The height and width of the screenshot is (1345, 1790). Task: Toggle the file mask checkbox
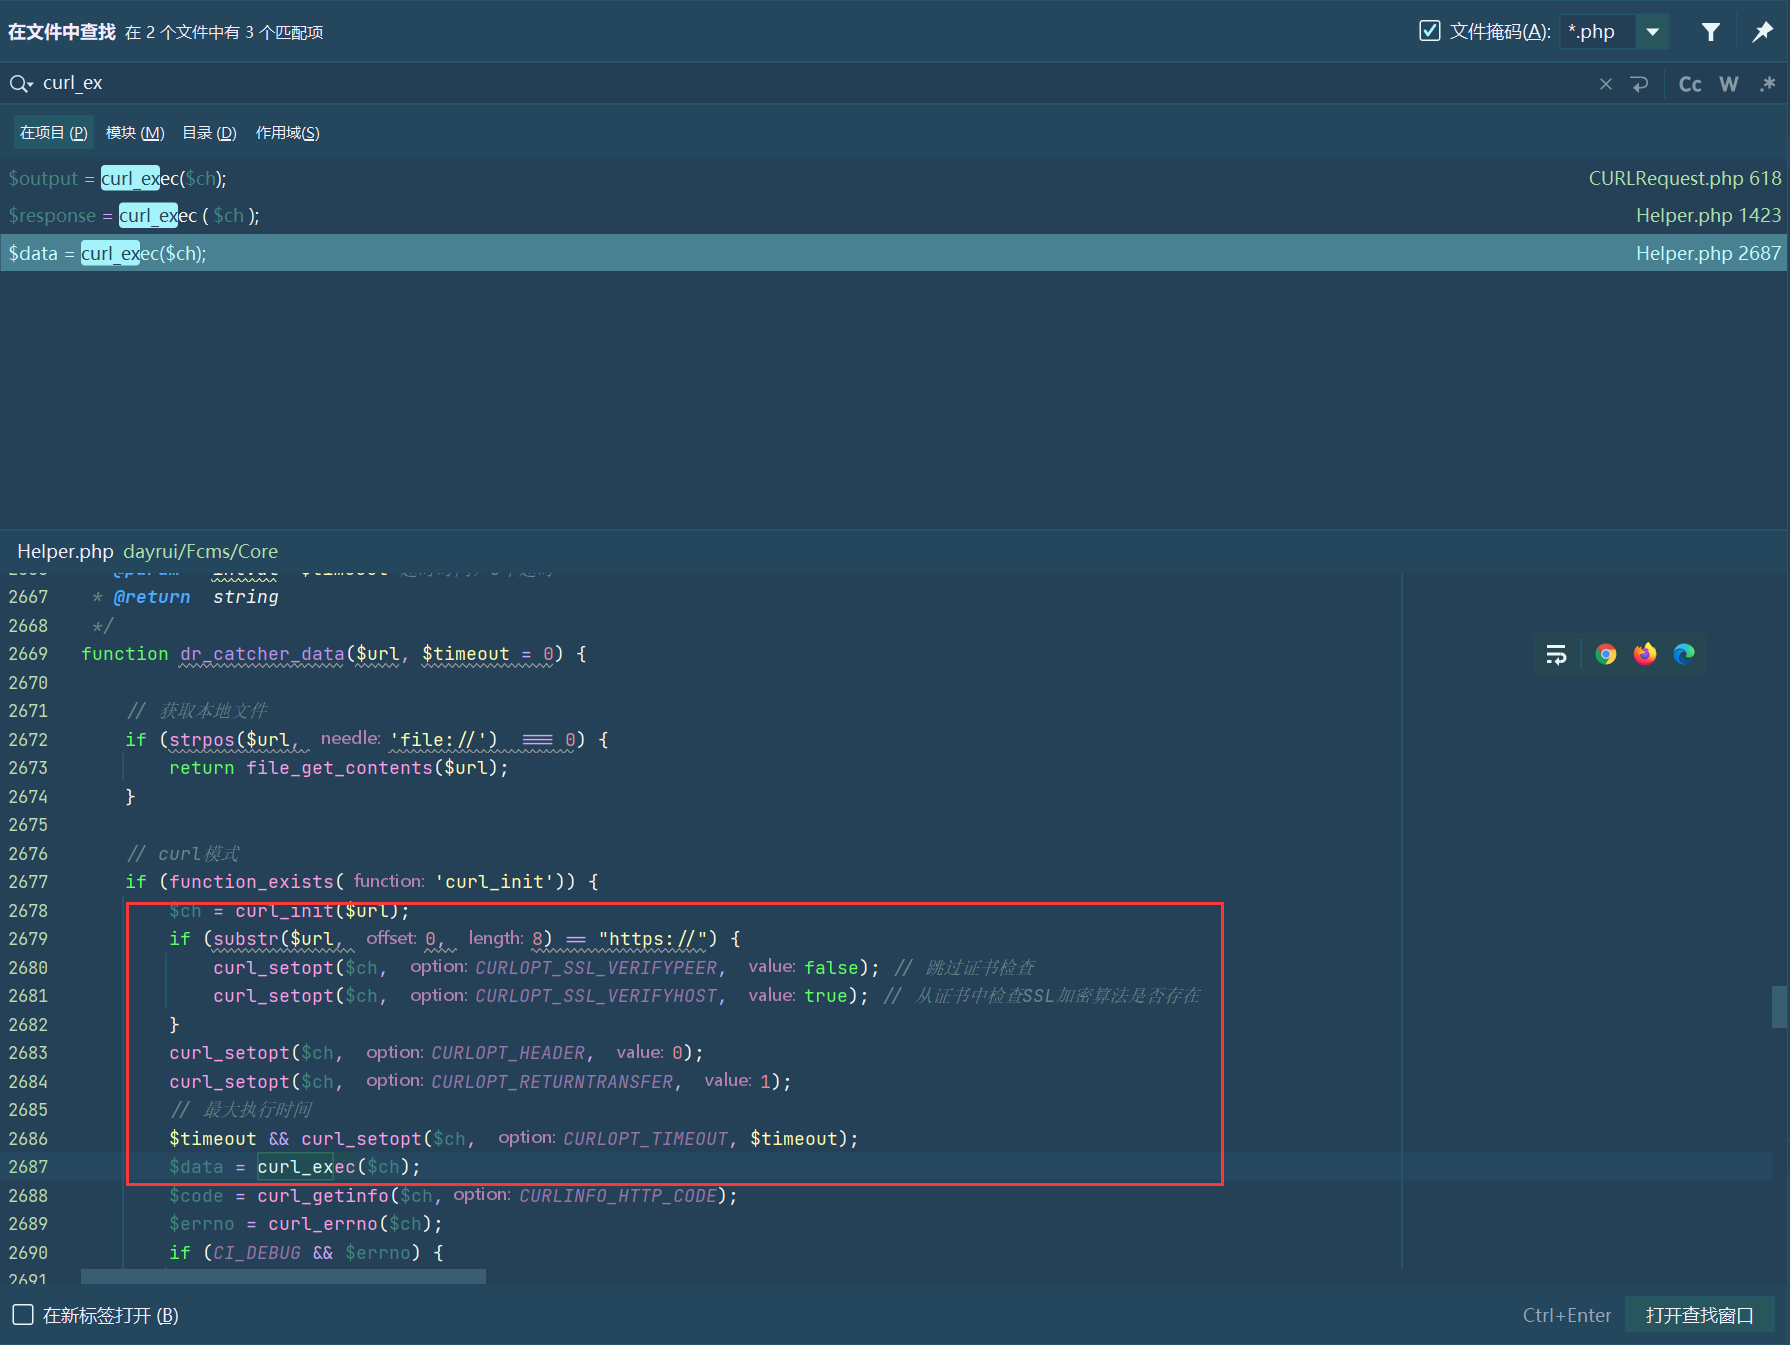(1430, 31)
